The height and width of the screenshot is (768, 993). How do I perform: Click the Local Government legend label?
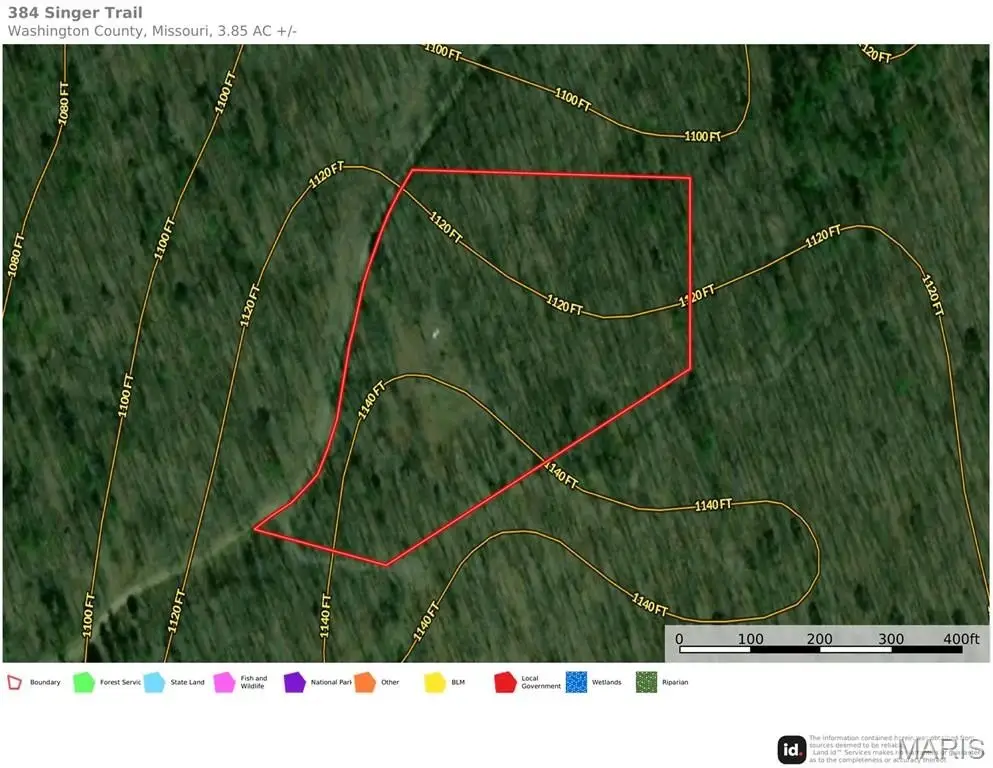coord(541,682)
